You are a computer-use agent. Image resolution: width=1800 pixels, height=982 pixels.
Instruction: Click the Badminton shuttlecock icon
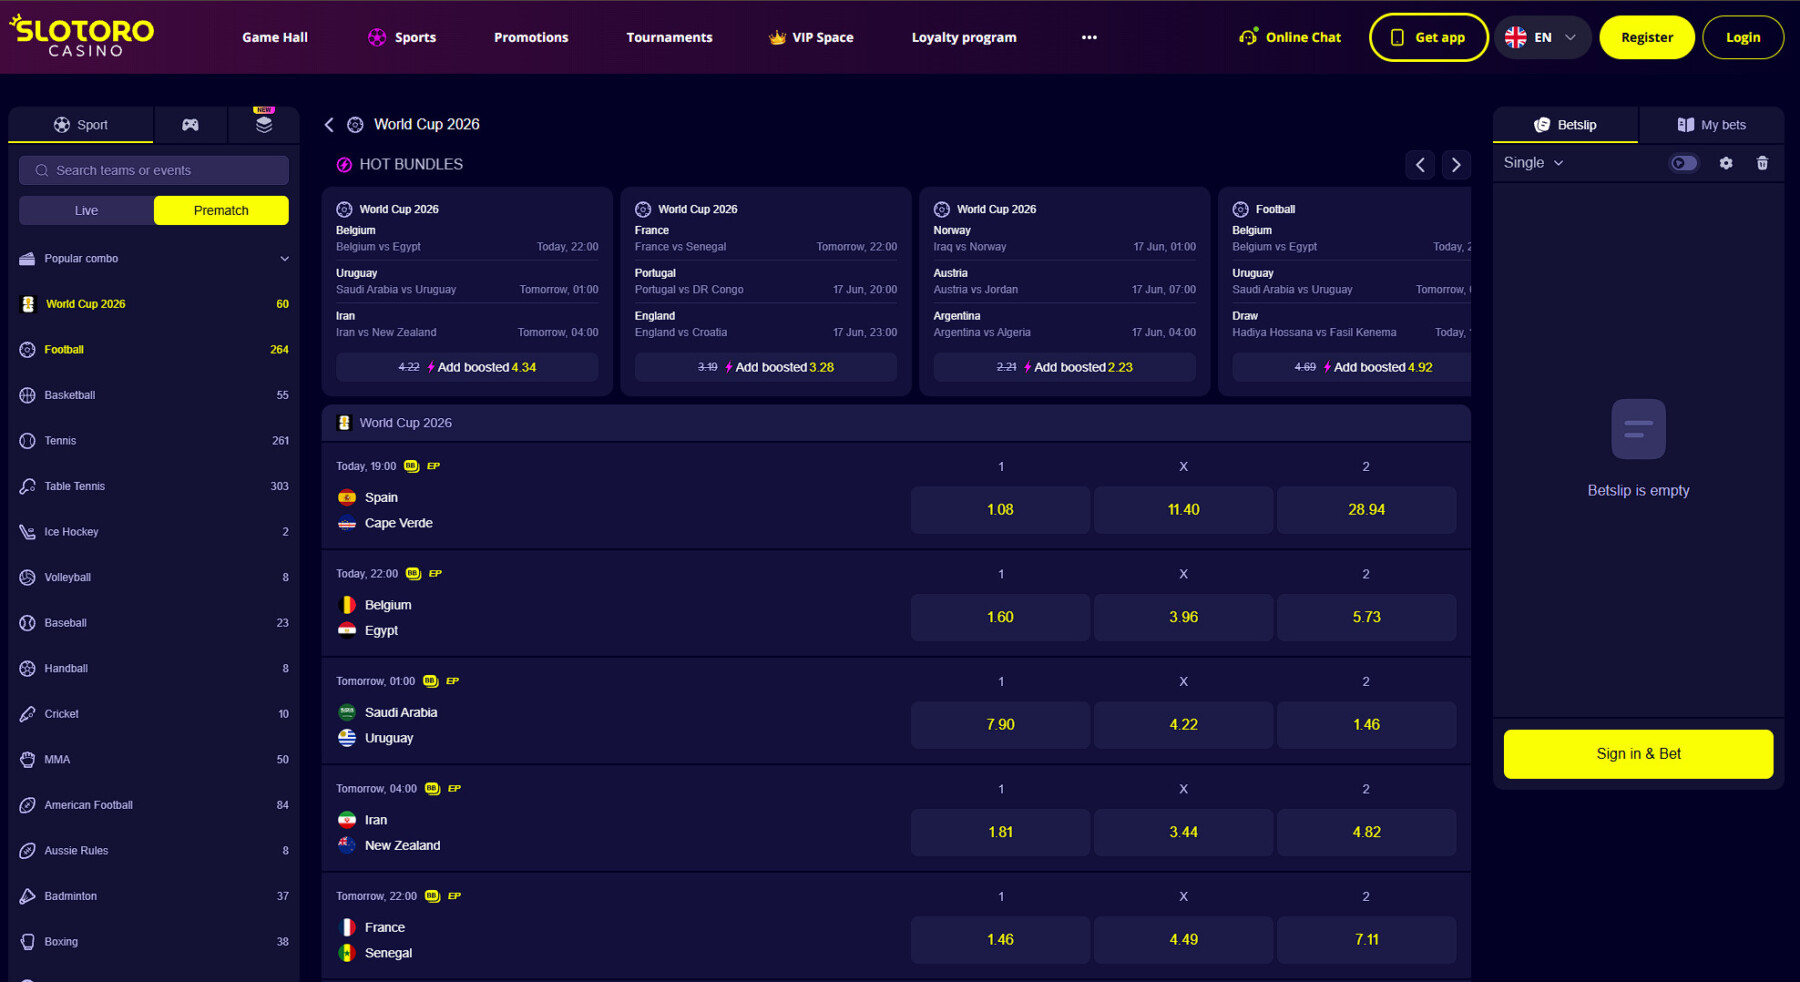click(28, 896)
